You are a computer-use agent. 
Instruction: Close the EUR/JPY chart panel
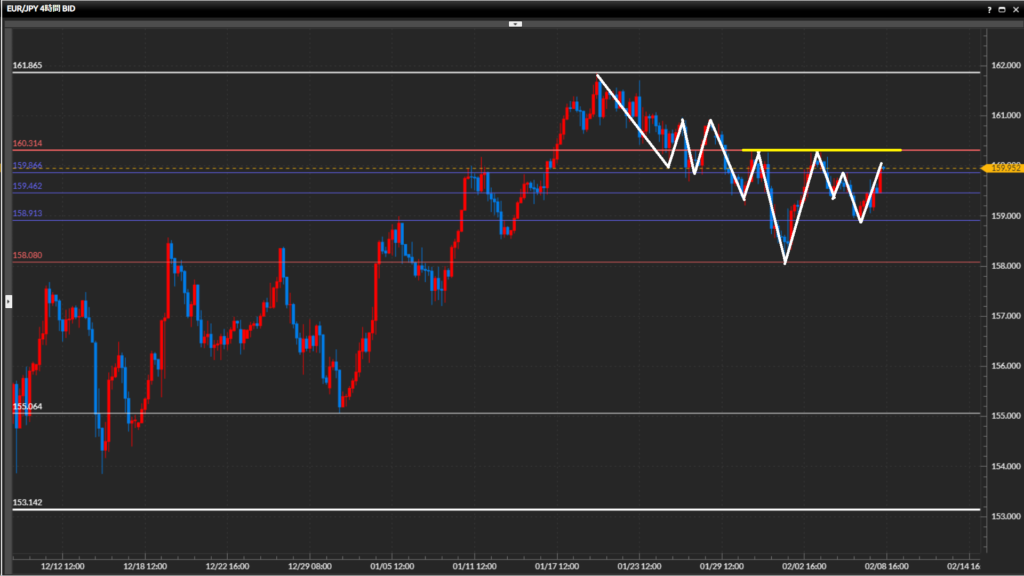pyautogui.click(x=1014, y=8)
